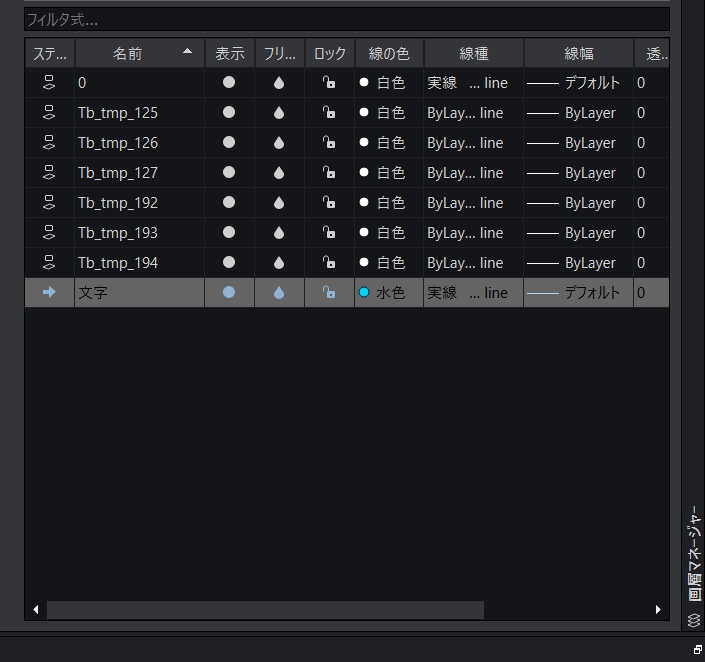Click the horizontal scrollbar thumb
Image resolution: width=705 pixels, height=662 pixels.
point(265,610)
